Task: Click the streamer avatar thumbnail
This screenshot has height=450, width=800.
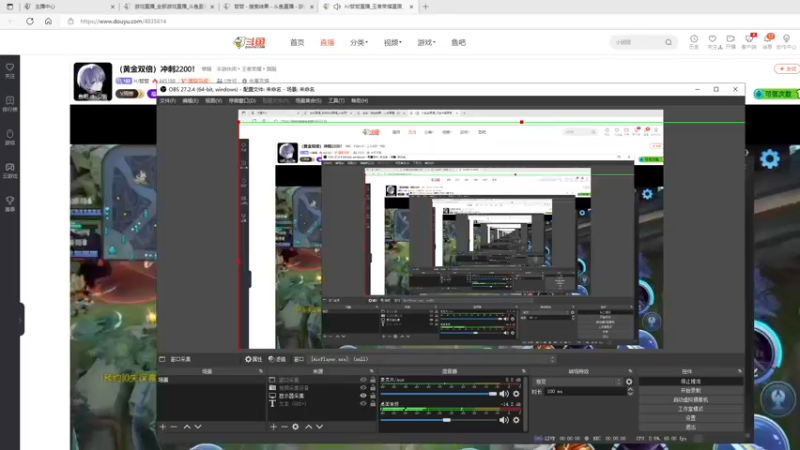Action: (x=92, y=82)
